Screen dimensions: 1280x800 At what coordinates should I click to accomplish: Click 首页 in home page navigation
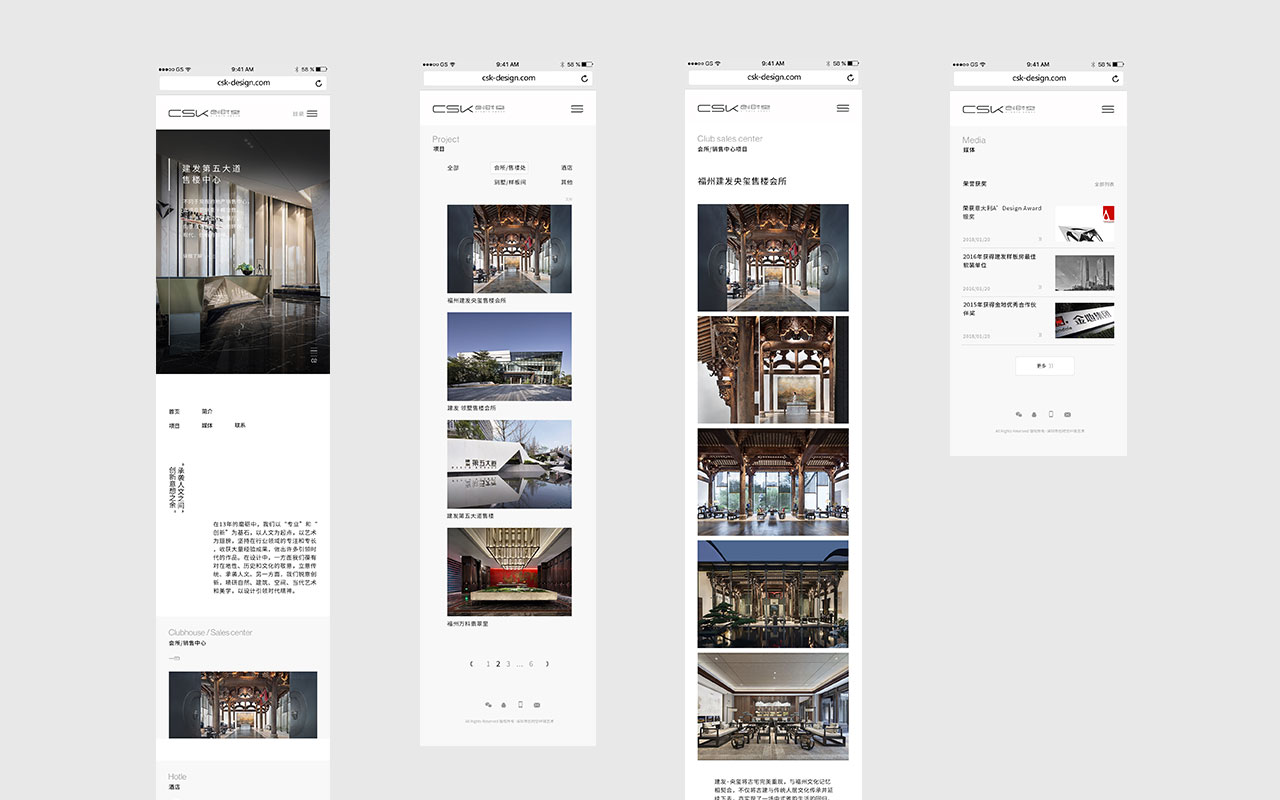[x=175, y=411]
